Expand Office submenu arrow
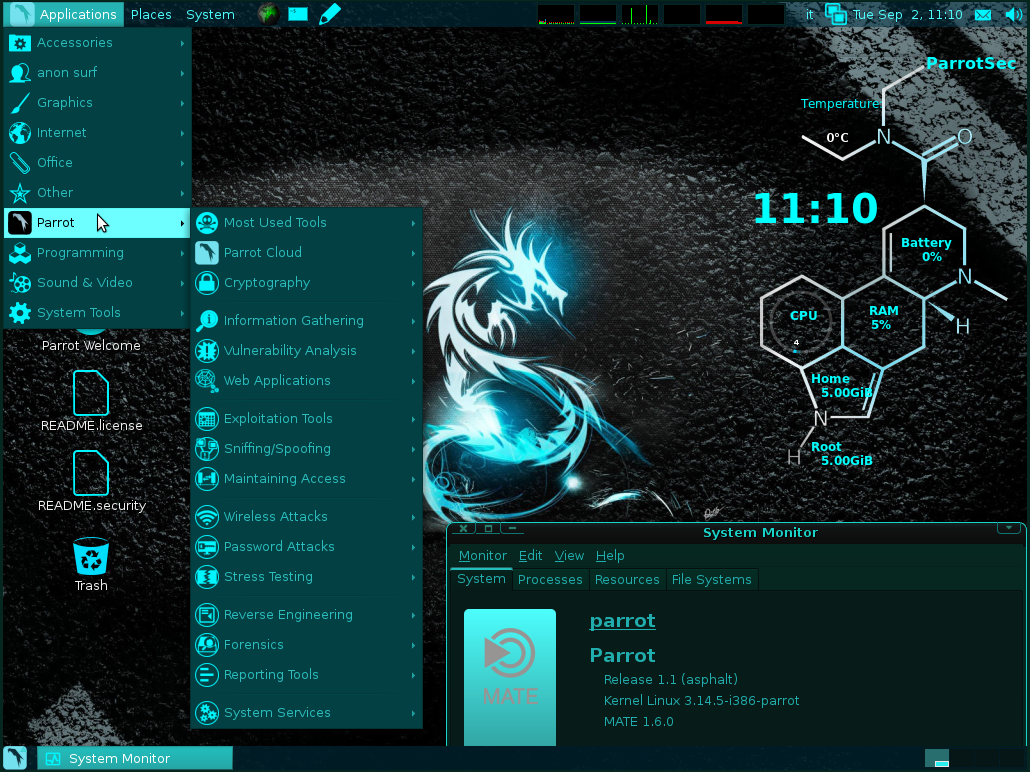 pyautogui.click(x=182, y=163)
